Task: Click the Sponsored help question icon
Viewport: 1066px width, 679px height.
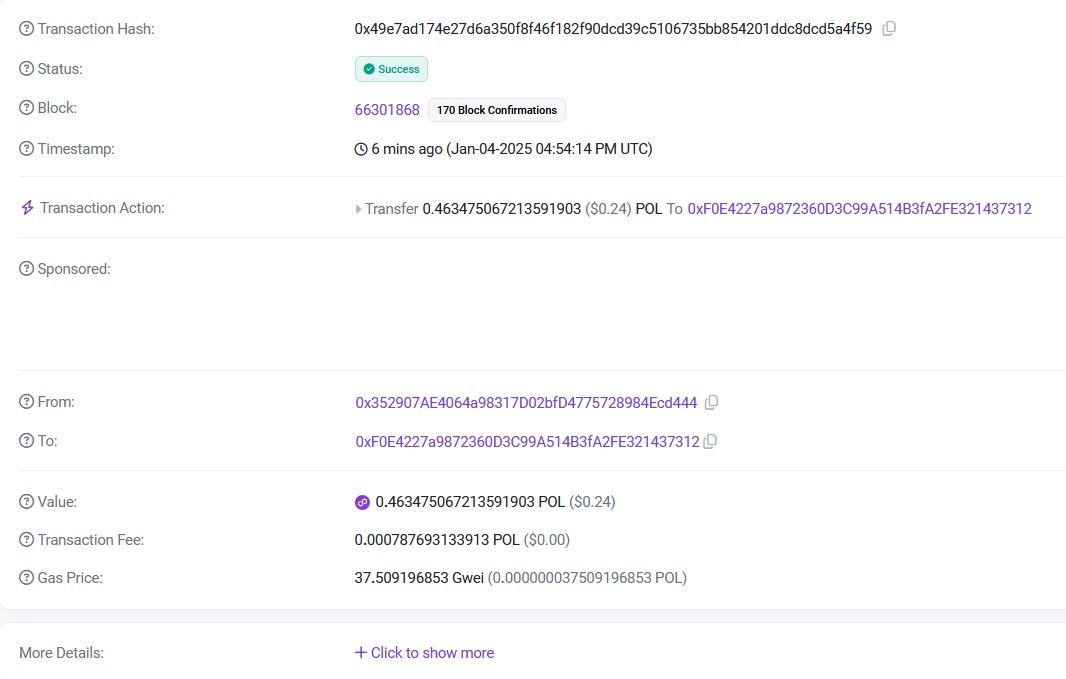Action: pyautogui.click(x=26, y=269)
